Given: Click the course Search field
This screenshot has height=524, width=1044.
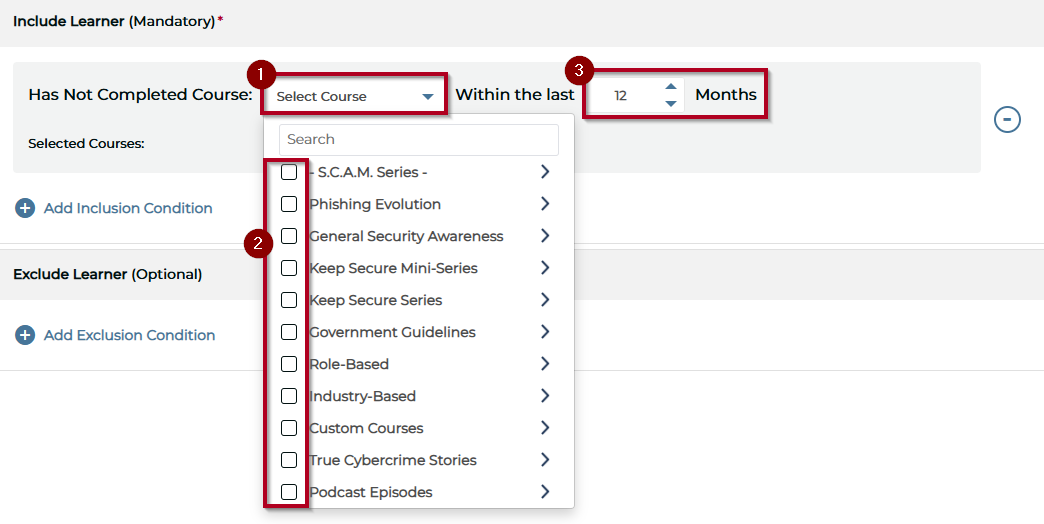Looking at the screenshot, I should tap(418, 139).
